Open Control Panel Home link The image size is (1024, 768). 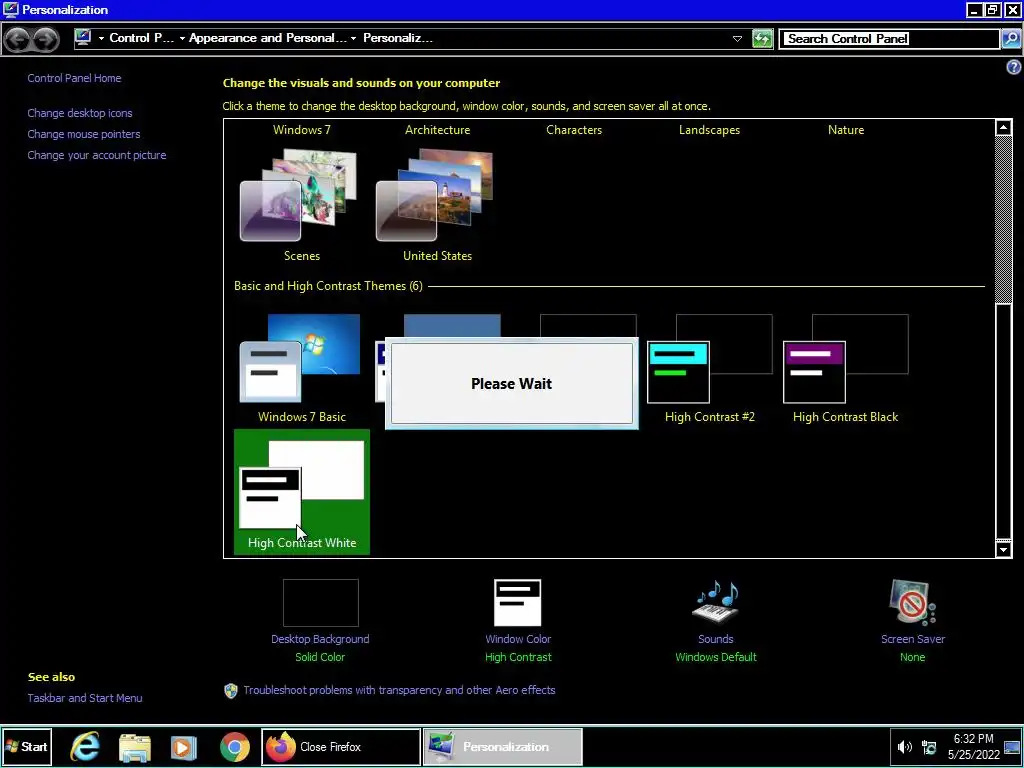point(74,78)
